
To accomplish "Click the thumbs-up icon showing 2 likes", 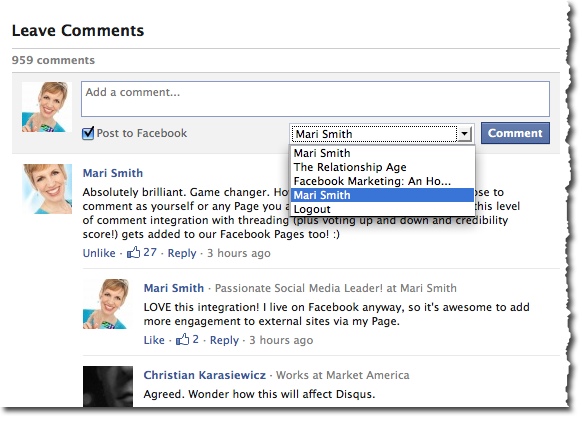I will (x=182, y=339).
